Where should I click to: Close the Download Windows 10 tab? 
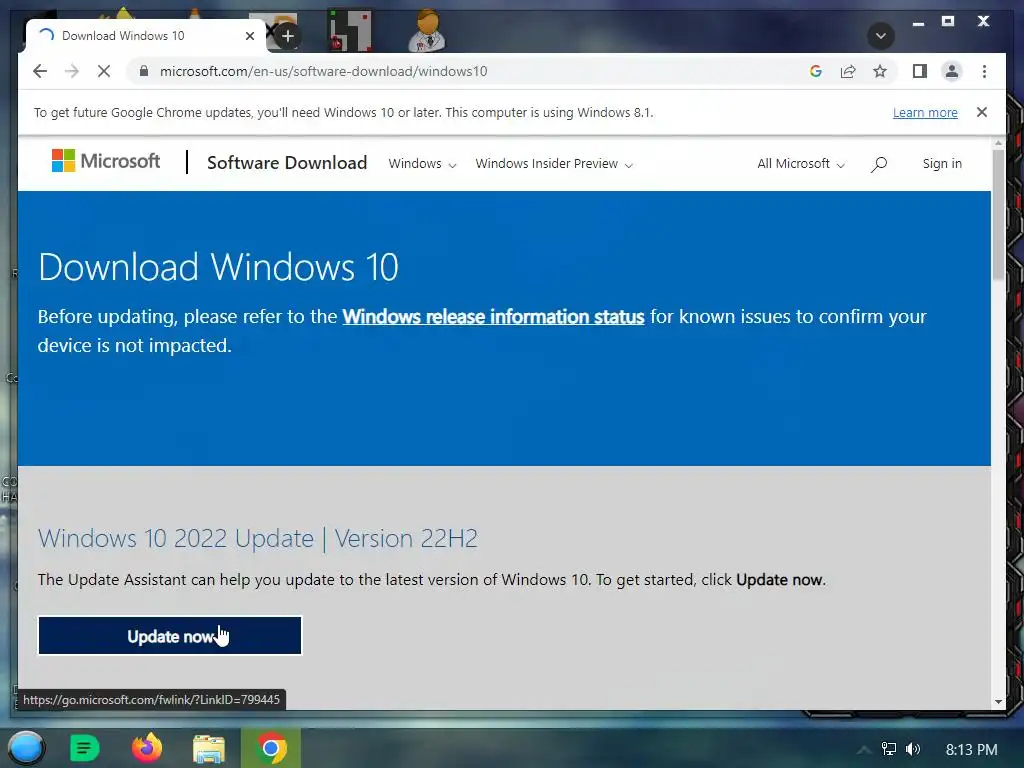[249, 36]
